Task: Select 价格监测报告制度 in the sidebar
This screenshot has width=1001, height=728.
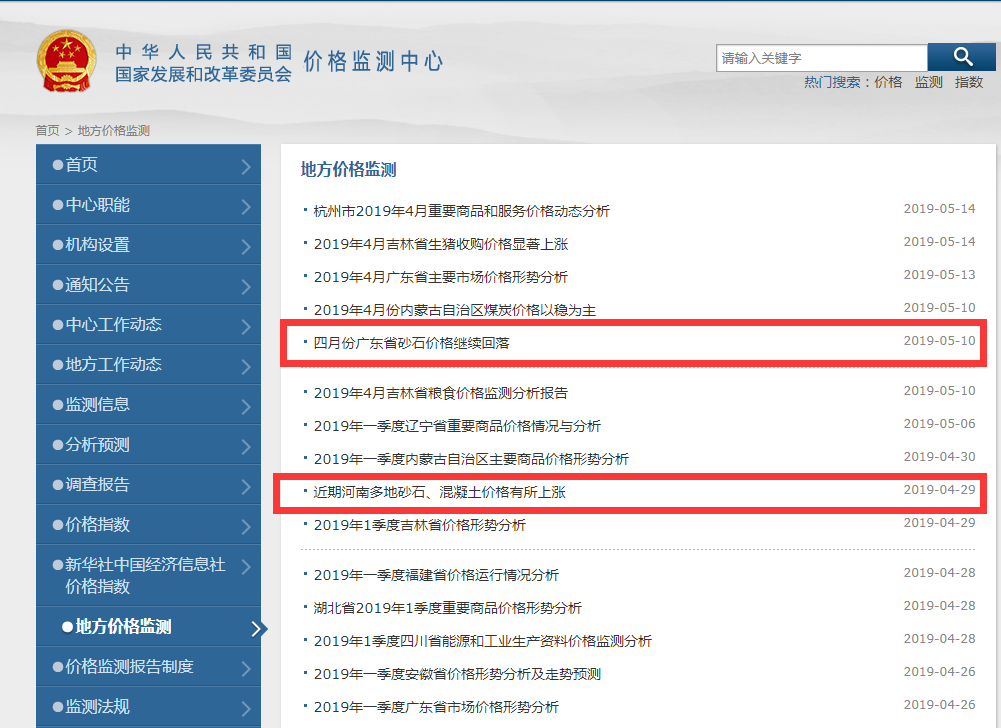Action: pyautogui.click(x=129, y=667)
